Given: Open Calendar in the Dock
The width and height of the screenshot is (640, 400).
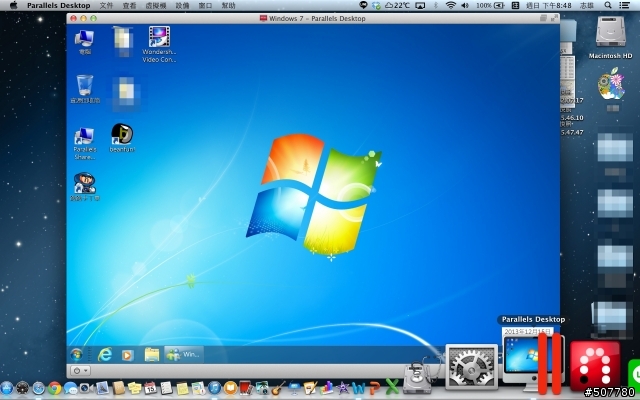Looking at the screenshot, I should 150,388.
